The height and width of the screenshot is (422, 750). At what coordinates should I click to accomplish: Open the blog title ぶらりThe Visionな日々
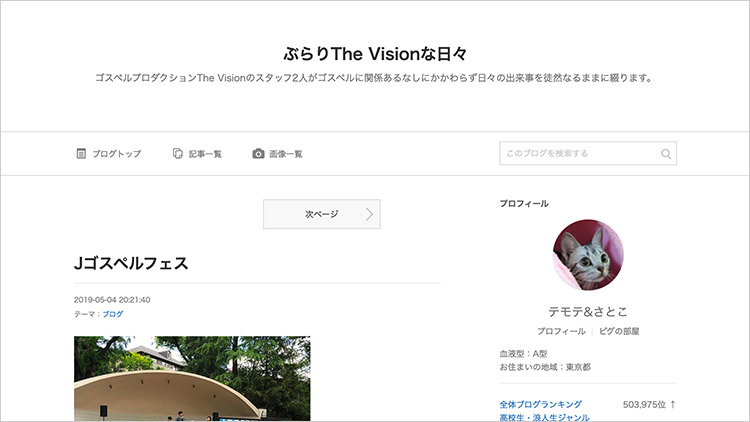pyautogui.click(x=375, y=54)
